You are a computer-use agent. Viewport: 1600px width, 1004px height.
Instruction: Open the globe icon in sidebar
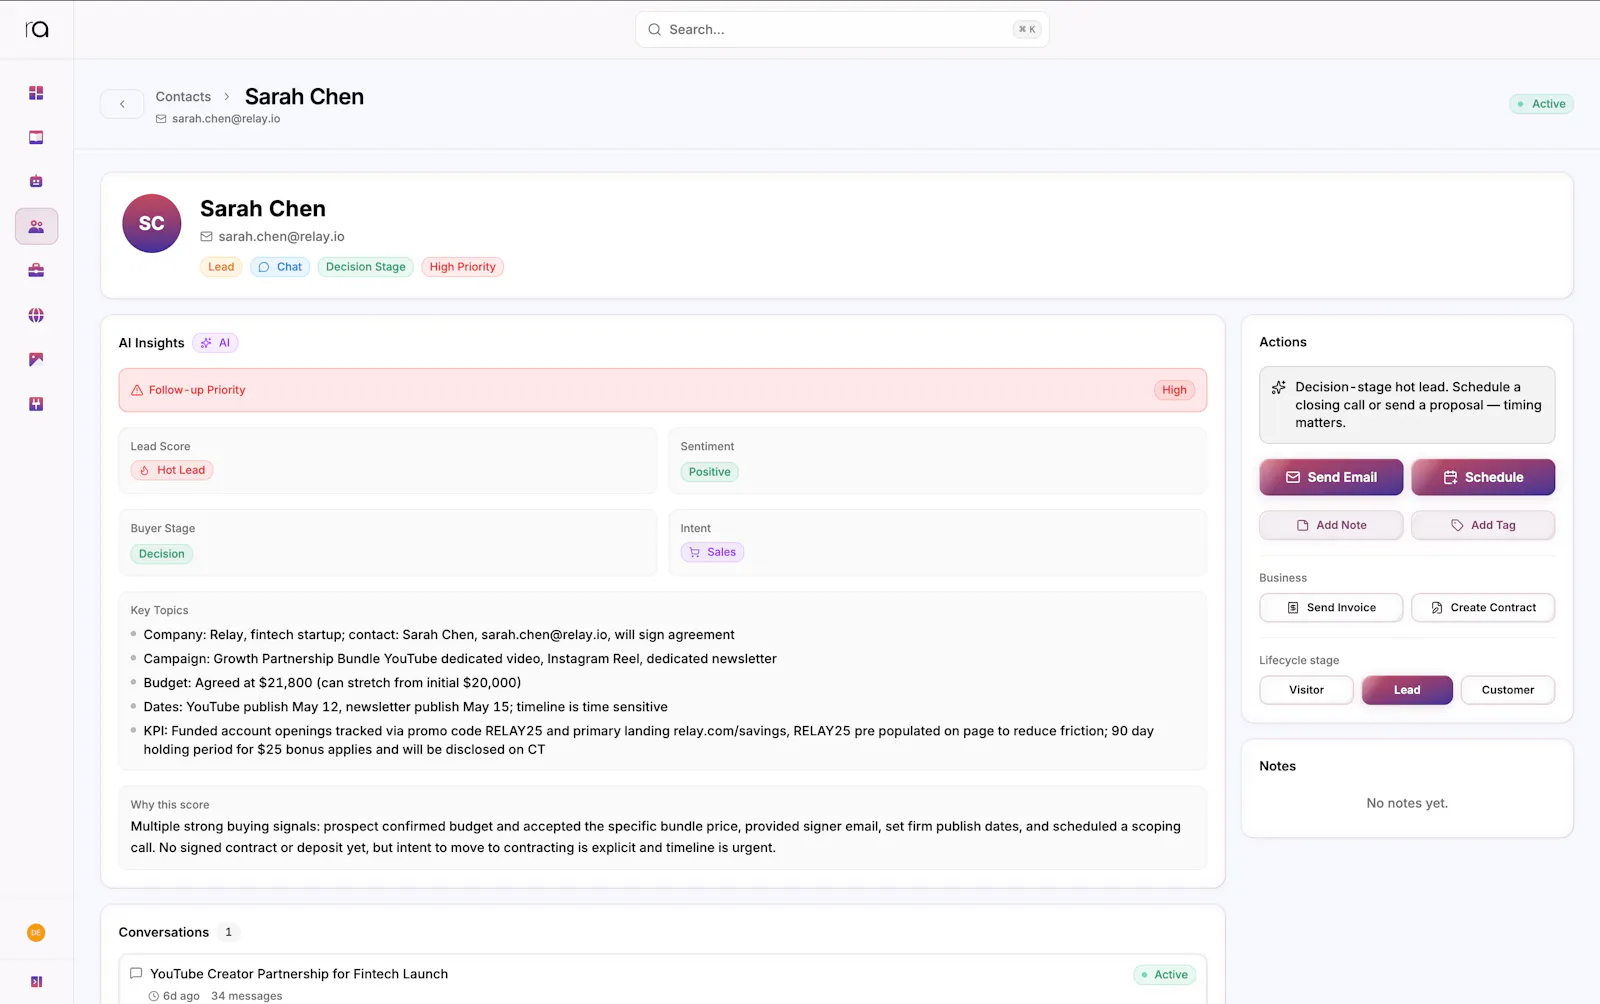tap(36, 315)
